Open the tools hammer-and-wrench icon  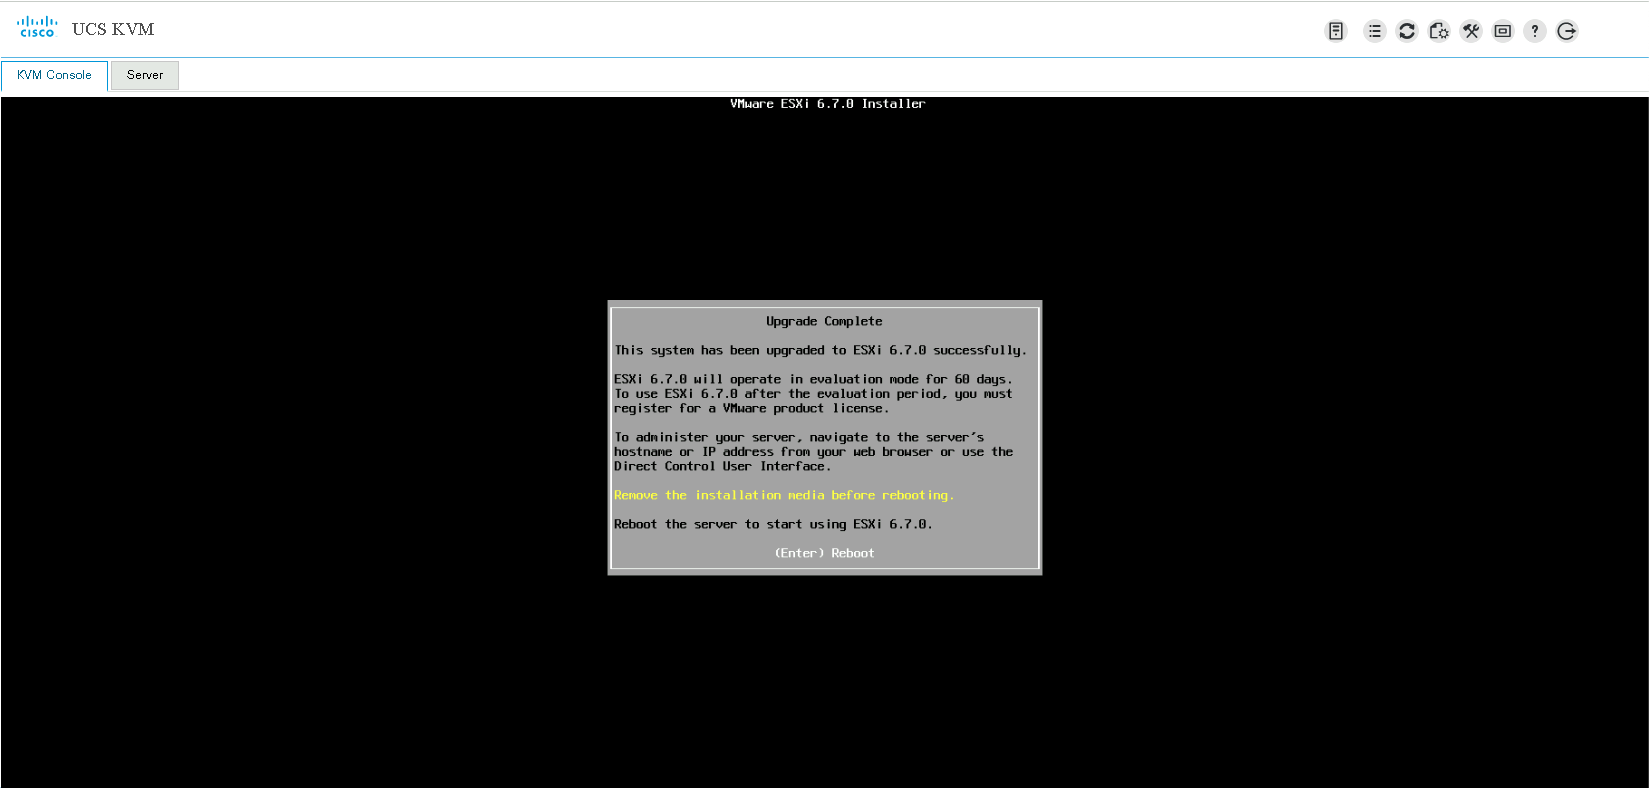1471,31
